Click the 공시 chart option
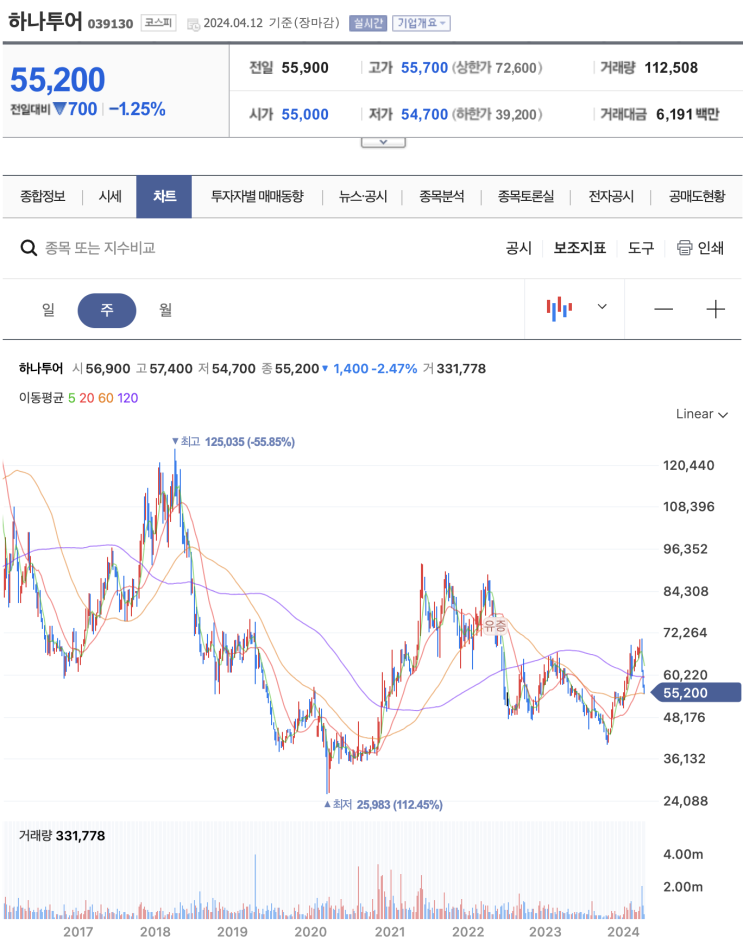Viewport: 743px width, 943px height. point(519,248)
